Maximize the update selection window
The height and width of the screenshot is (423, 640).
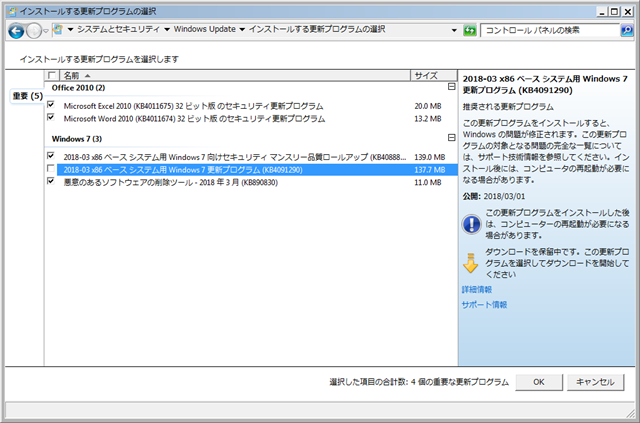click(x=614, y=12)
